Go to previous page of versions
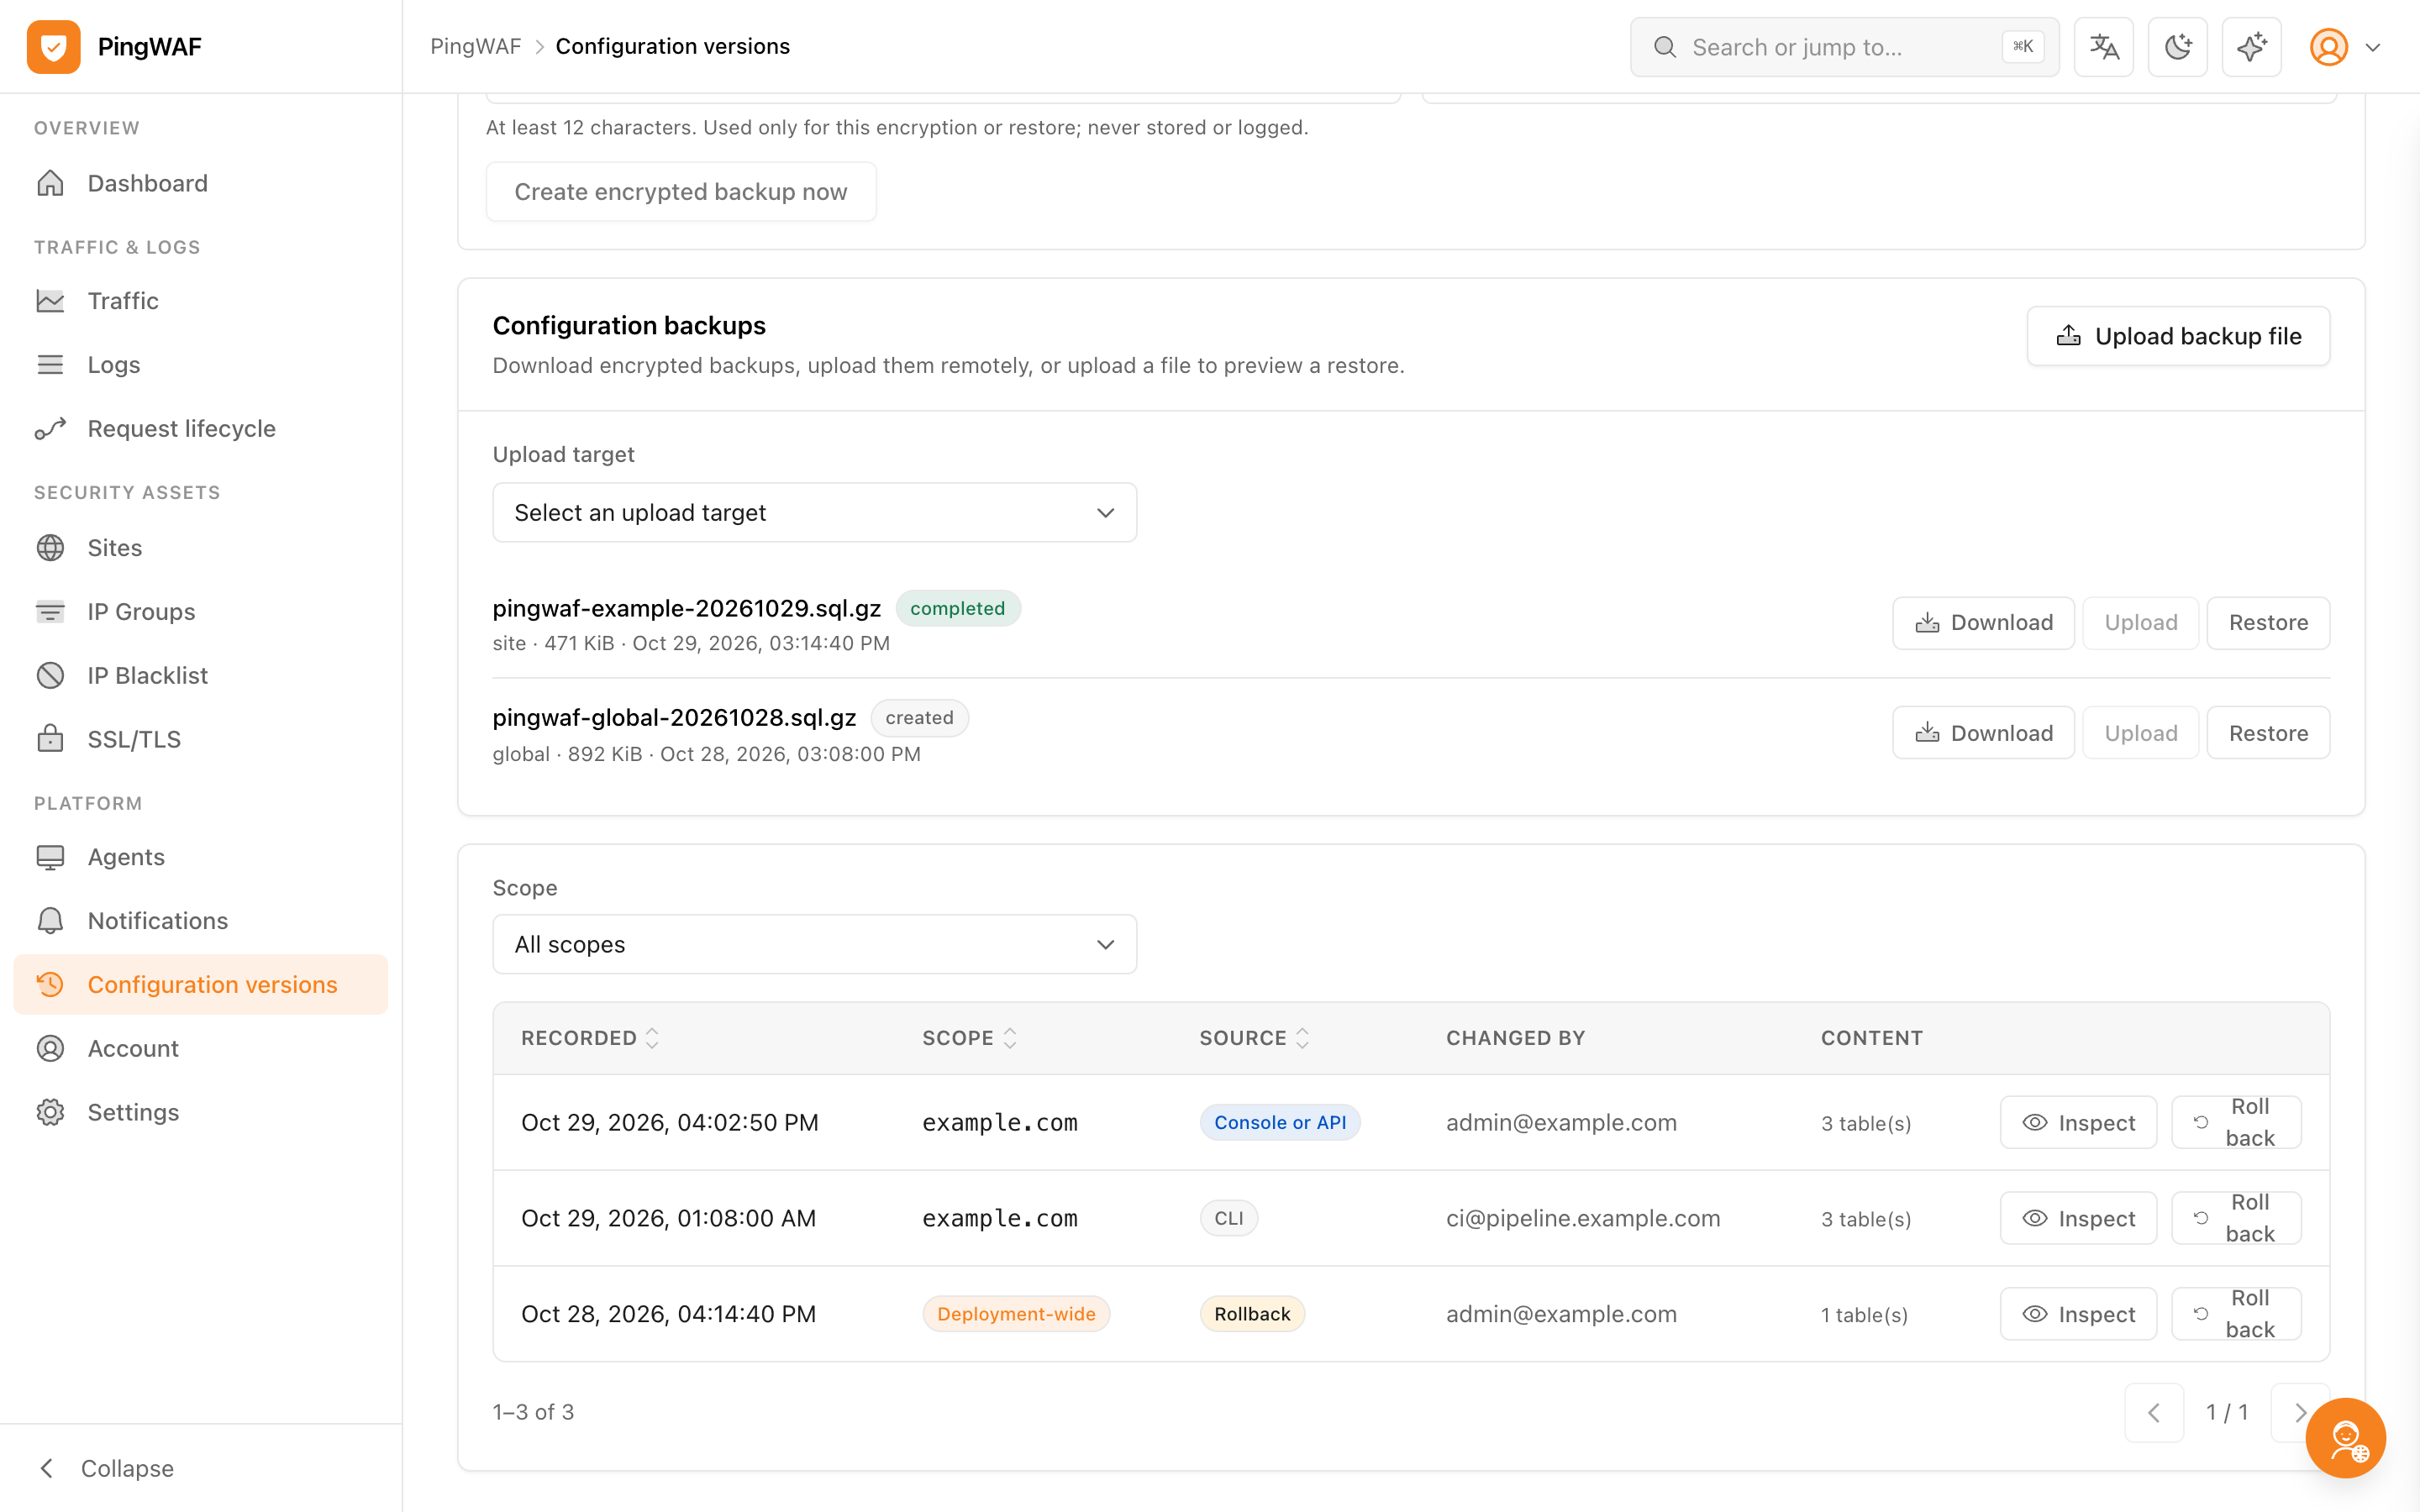The height and width of the screenshot is (1512, 2420). pos(2154,1413)
